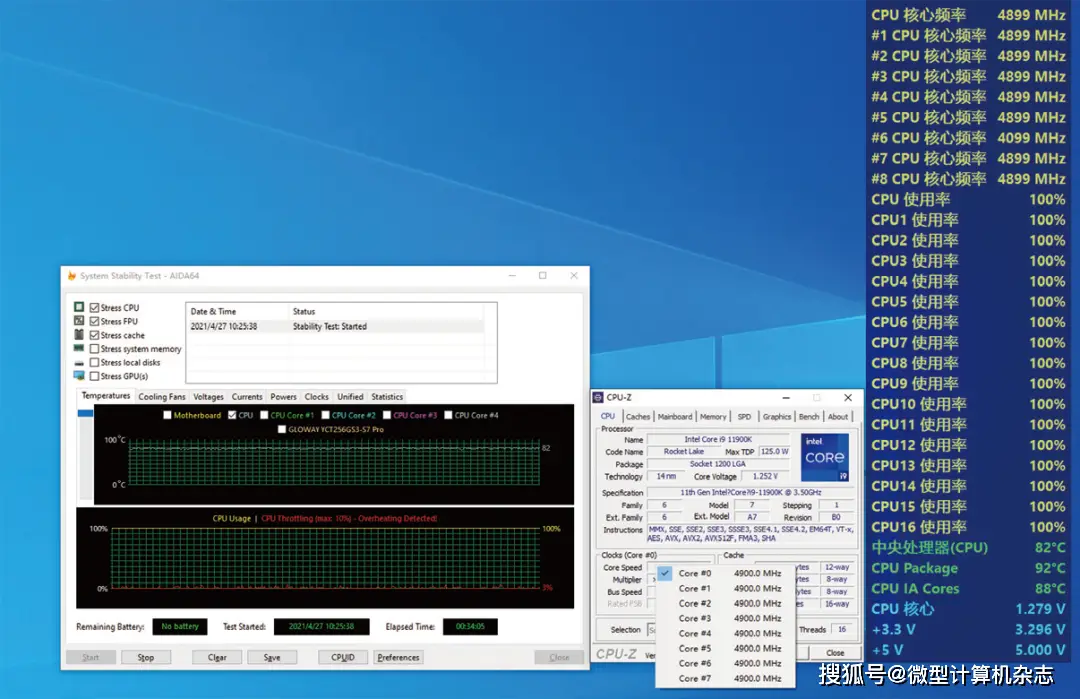Select Core #5 in the clocks popup menu
Viewport: 1080px width, 699px height.
pos(725,649)
